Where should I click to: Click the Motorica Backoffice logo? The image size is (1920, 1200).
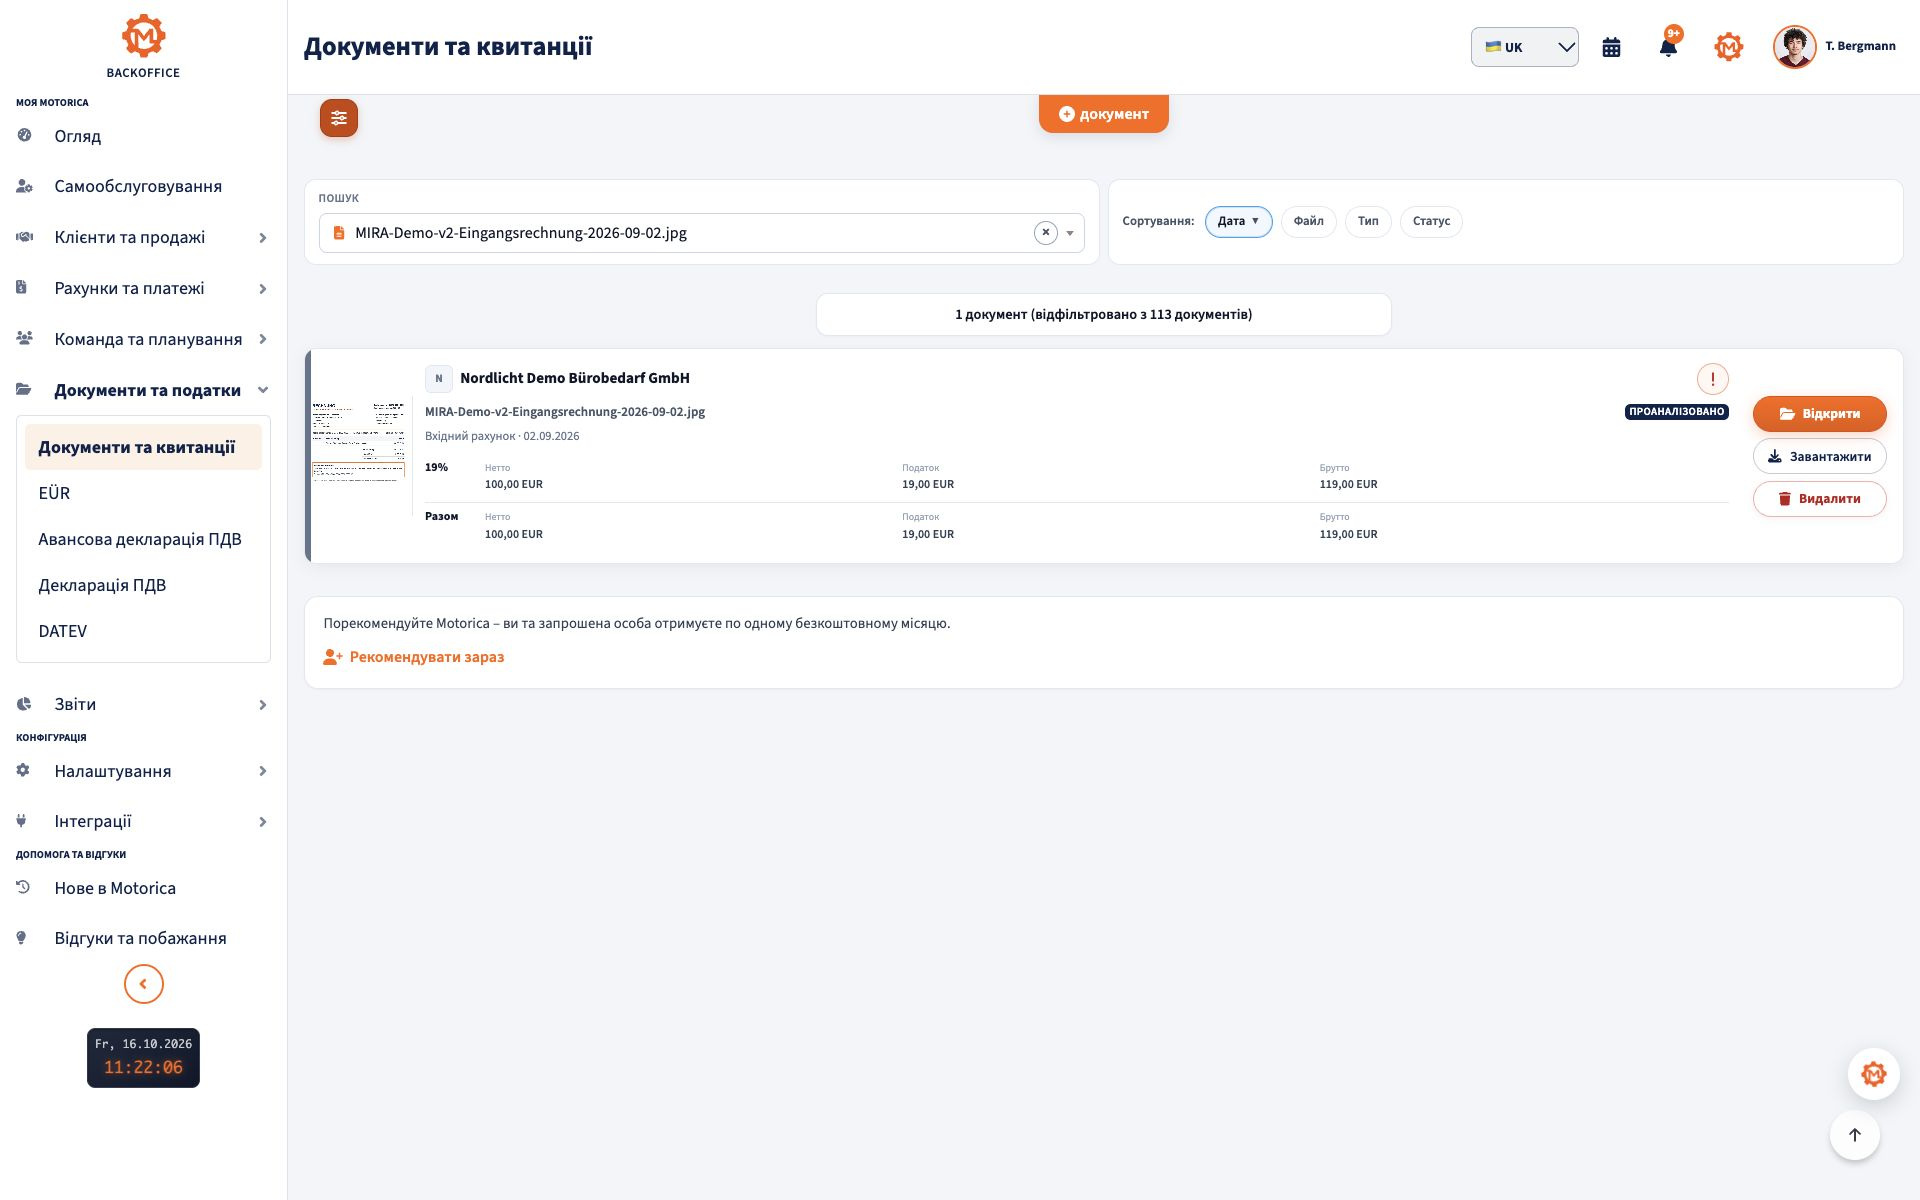tap(143, 46)
